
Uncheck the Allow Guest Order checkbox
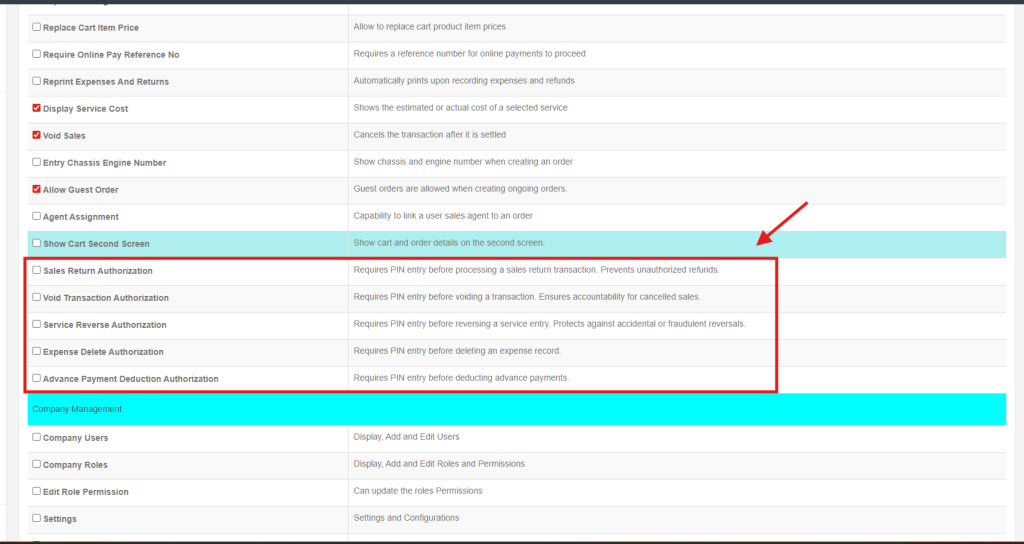point(37,189)
